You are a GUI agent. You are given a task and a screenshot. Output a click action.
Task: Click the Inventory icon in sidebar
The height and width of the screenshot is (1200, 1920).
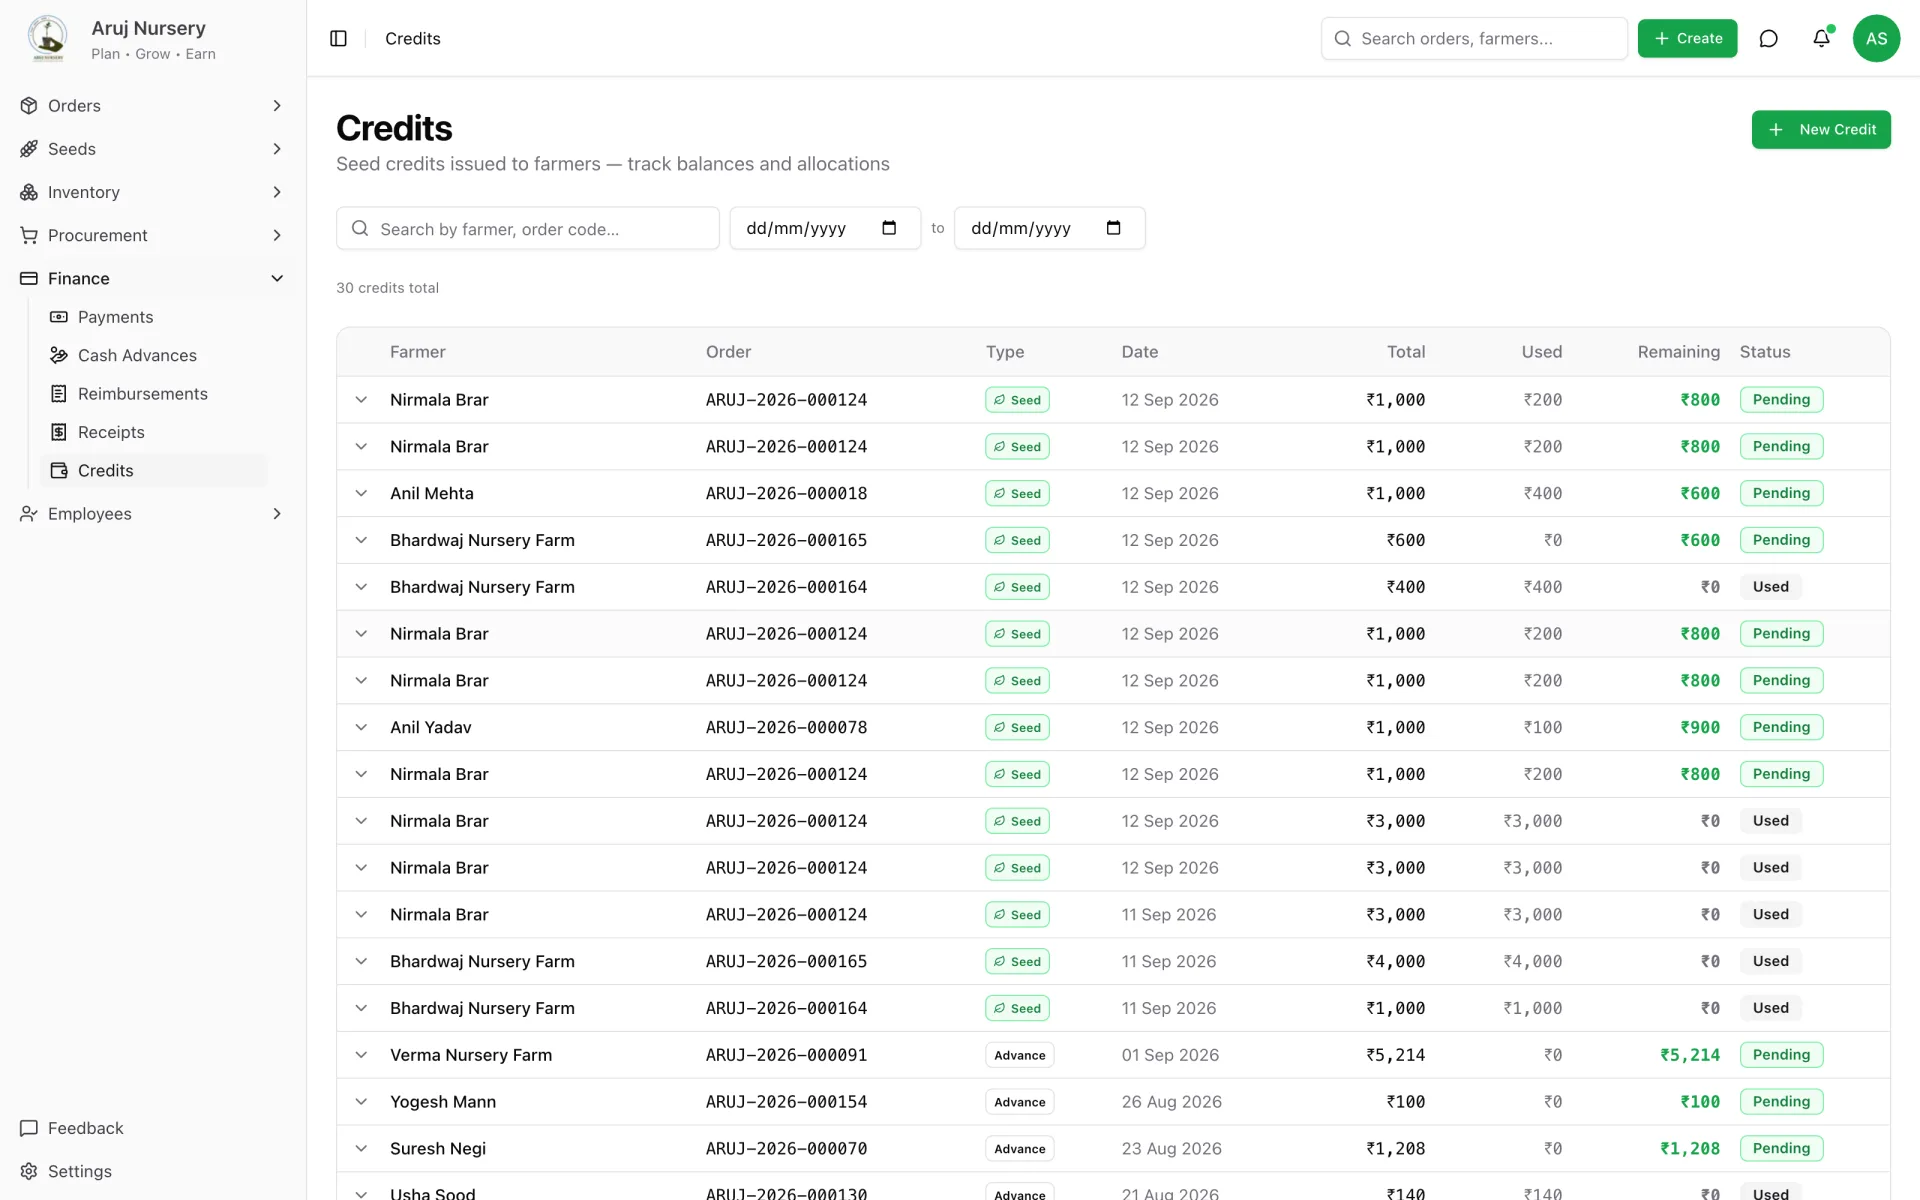pyautogui.click(x=29, y=191)
